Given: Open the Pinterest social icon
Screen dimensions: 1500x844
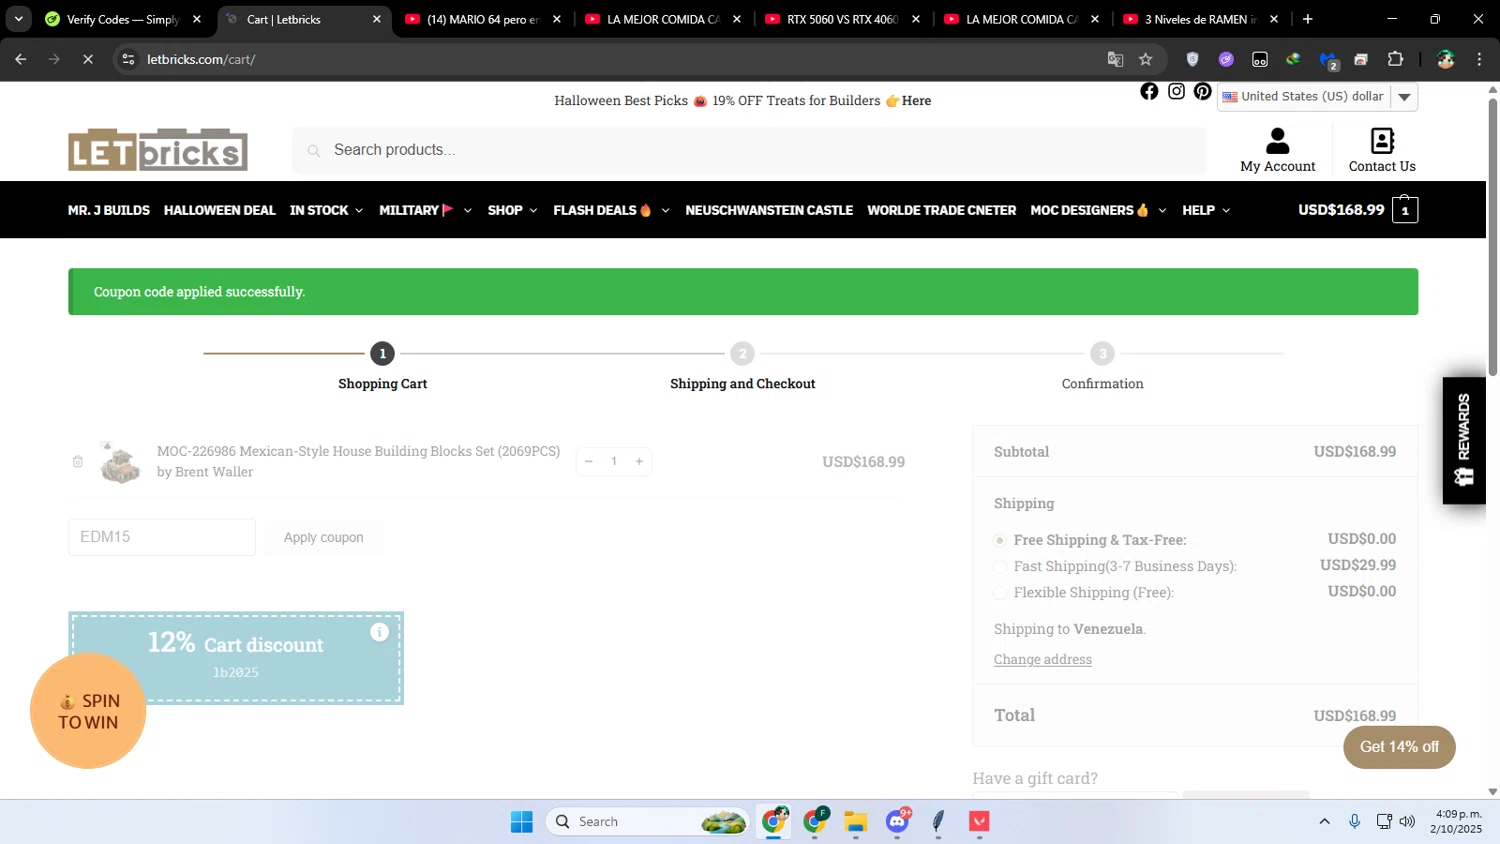Looking at the screenshot, I should point(1203,92).
